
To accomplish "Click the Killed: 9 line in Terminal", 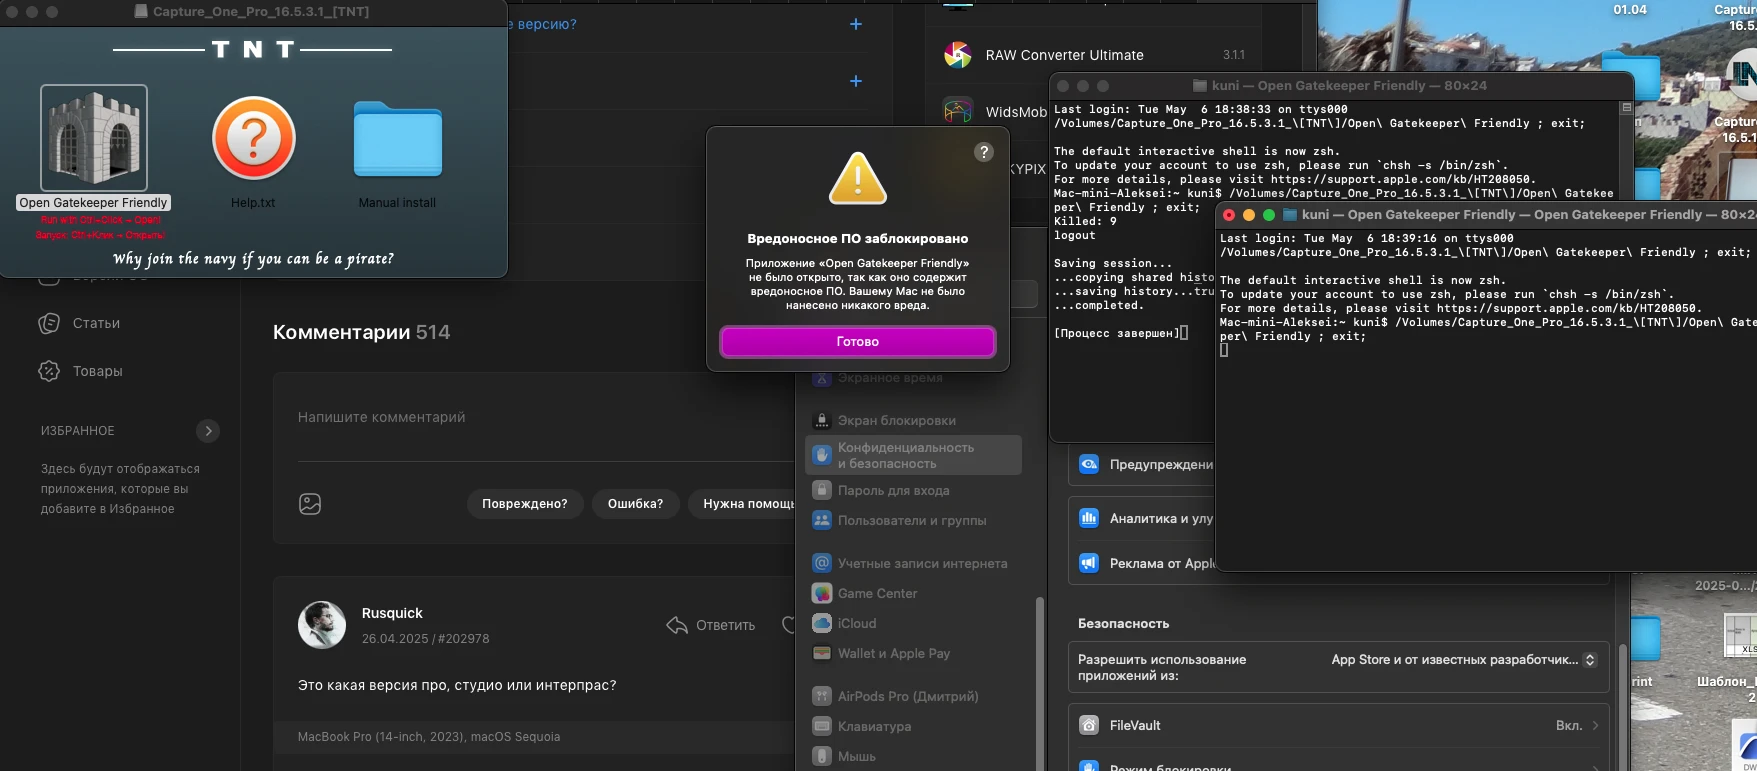I will 1085,222.
